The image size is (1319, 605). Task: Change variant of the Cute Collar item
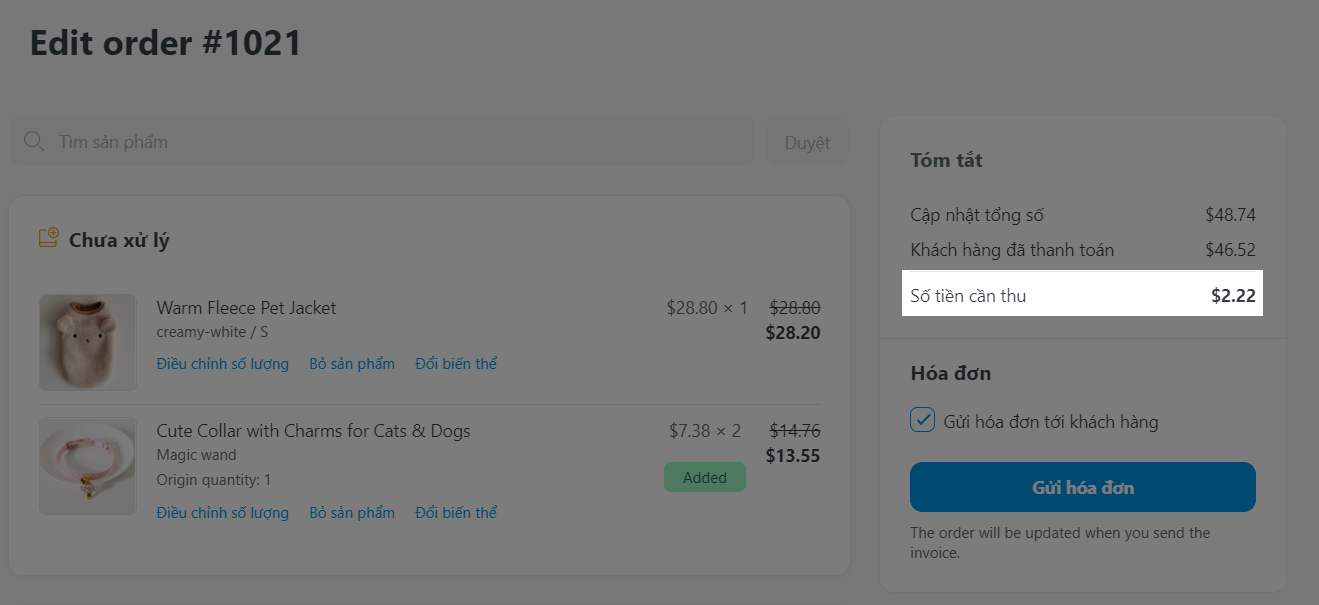tap(456, 513)
